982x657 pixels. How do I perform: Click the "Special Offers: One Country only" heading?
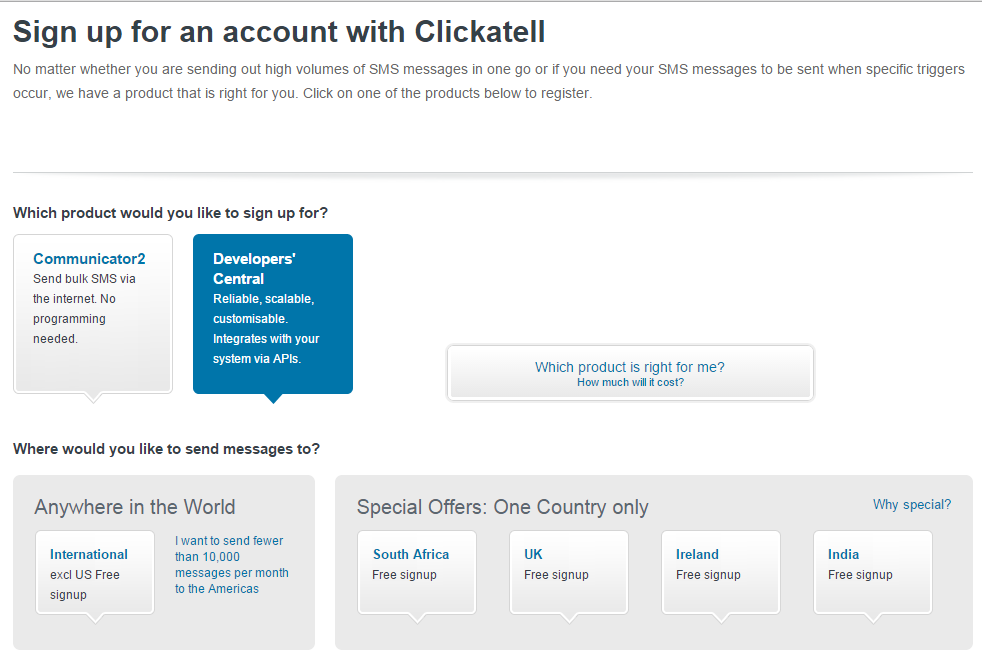point(502,508)
